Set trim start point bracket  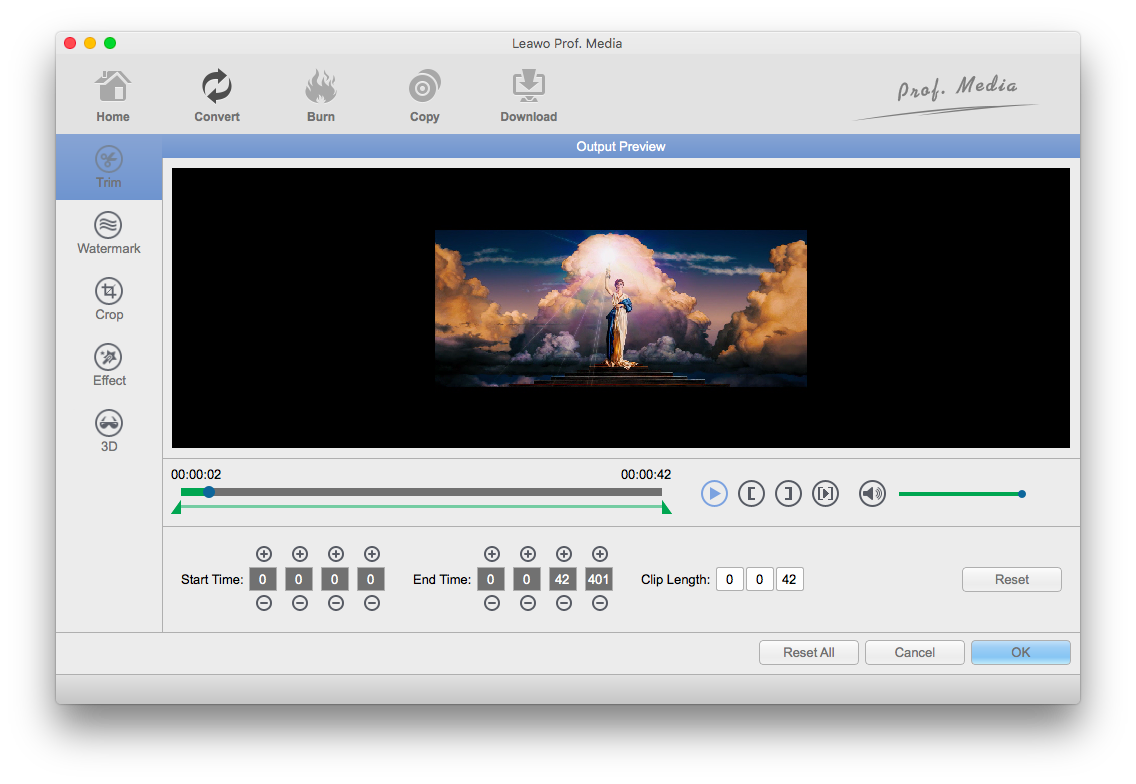pos(751,493)
